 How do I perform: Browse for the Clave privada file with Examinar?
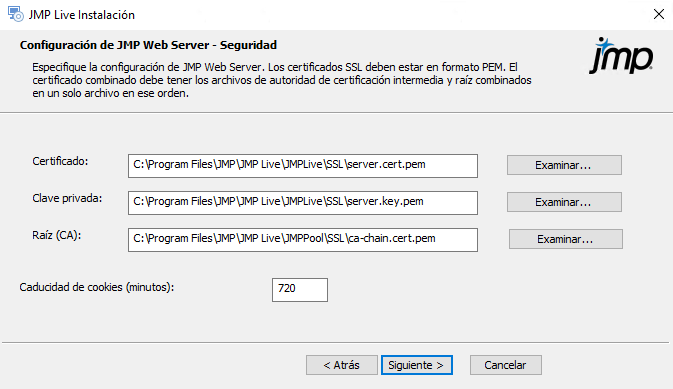564,202
